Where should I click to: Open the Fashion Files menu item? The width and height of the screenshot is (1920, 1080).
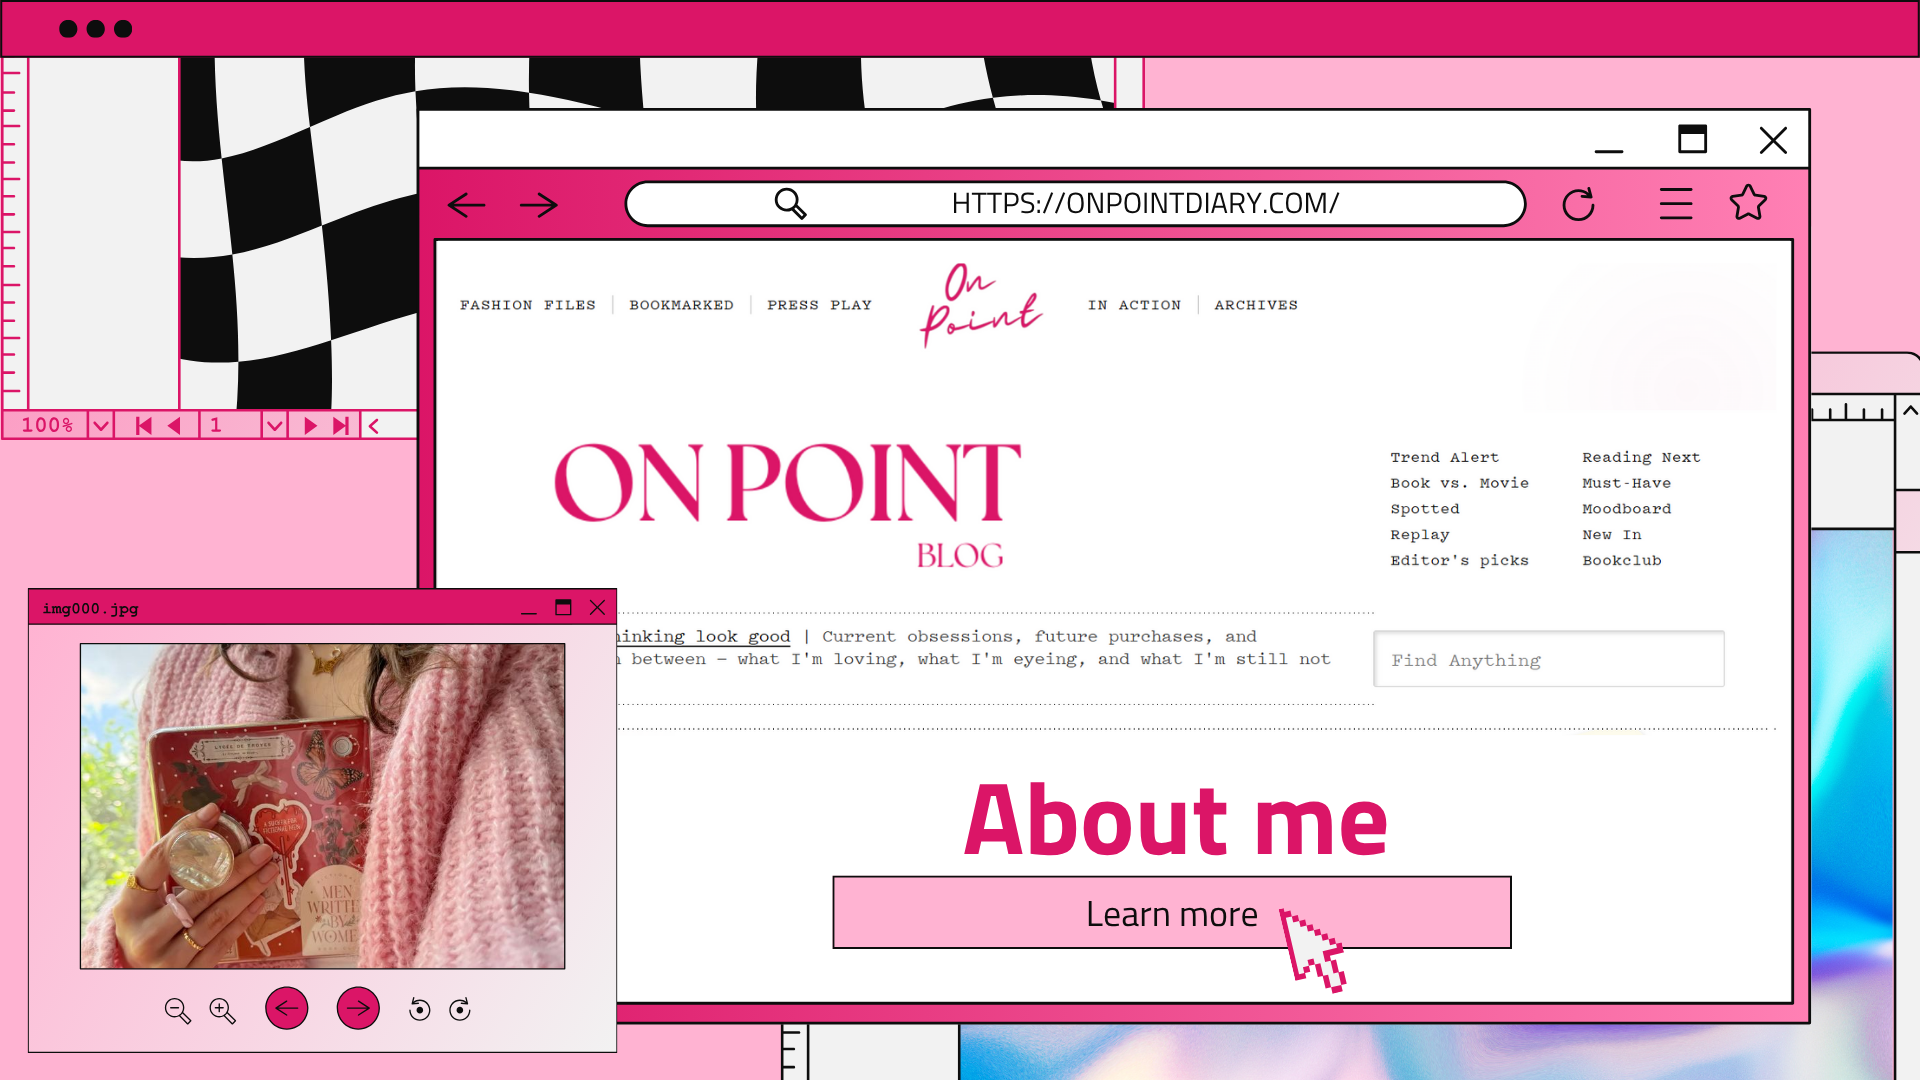527,305
